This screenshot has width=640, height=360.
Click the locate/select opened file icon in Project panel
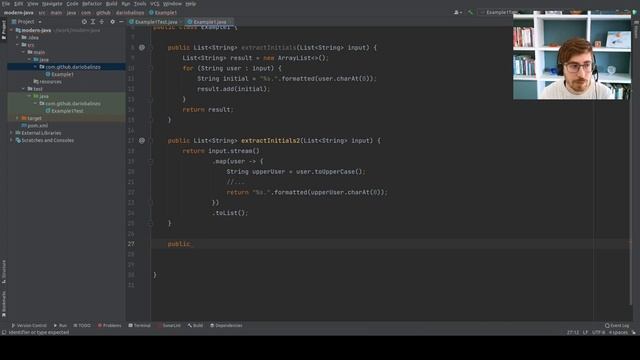point(84,22)
